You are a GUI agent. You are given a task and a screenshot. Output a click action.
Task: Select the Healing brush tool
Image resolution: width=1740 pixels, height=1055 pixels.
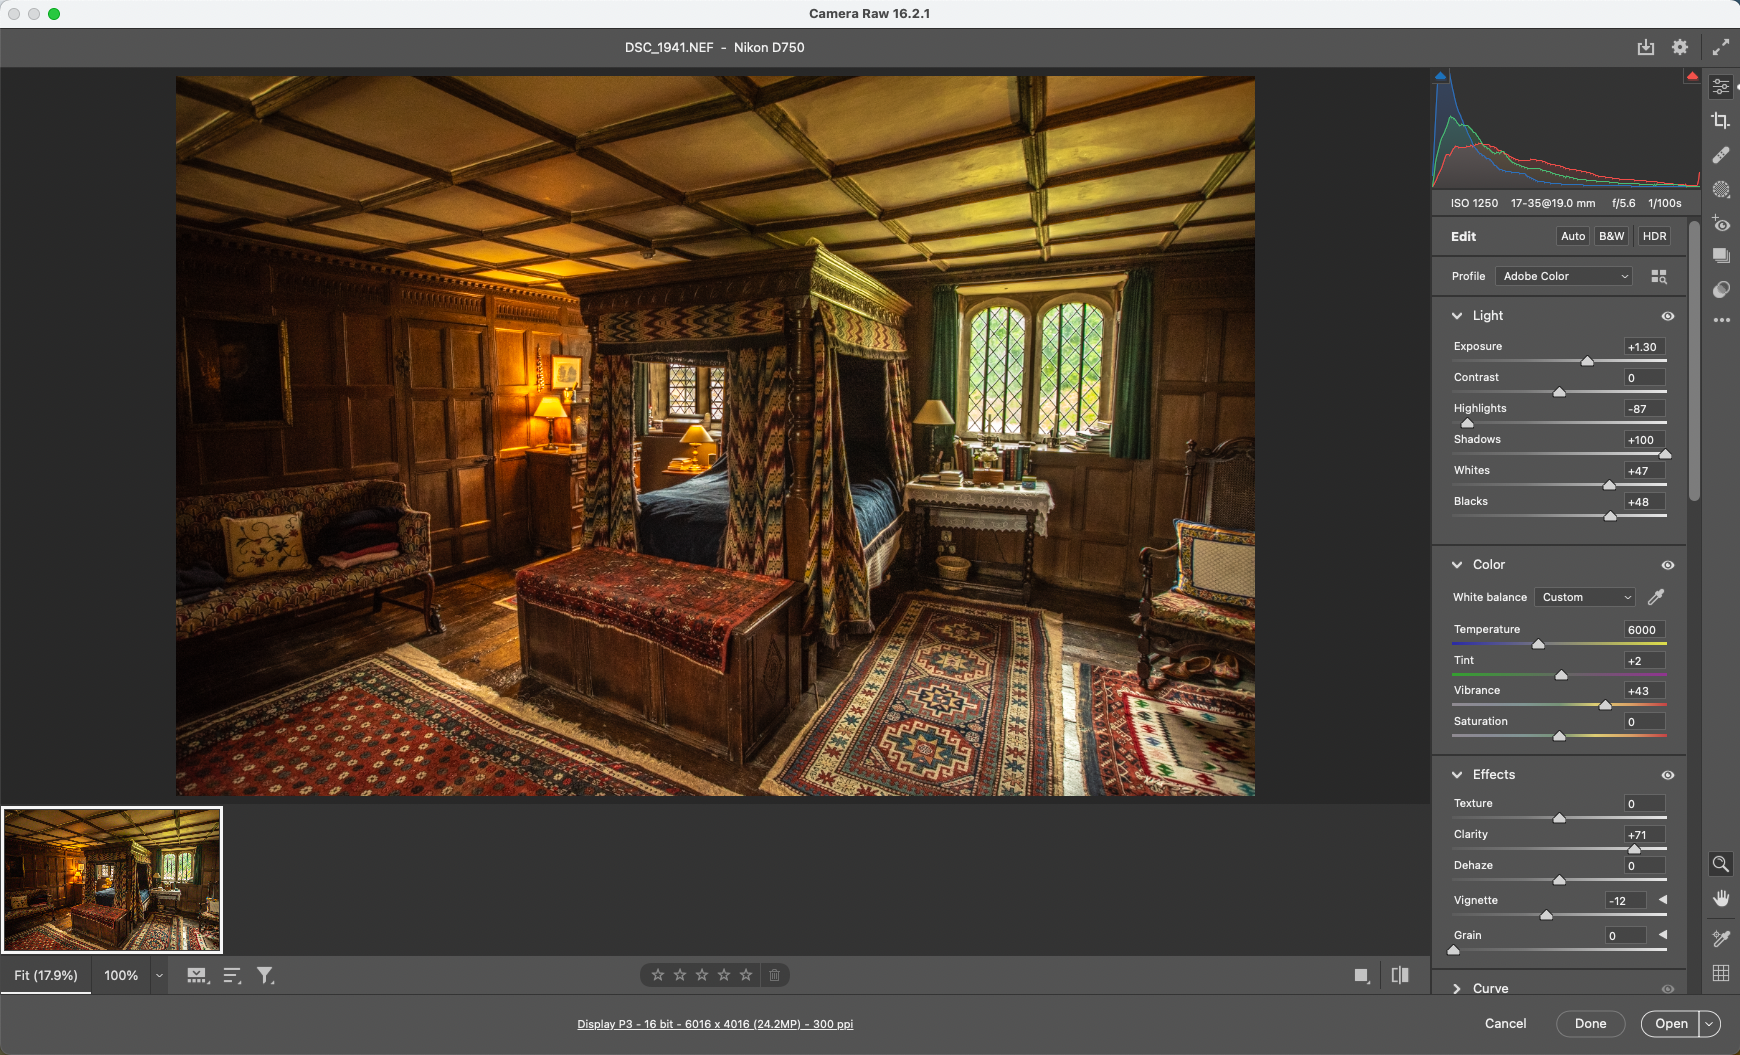(x=1721, y=155)
